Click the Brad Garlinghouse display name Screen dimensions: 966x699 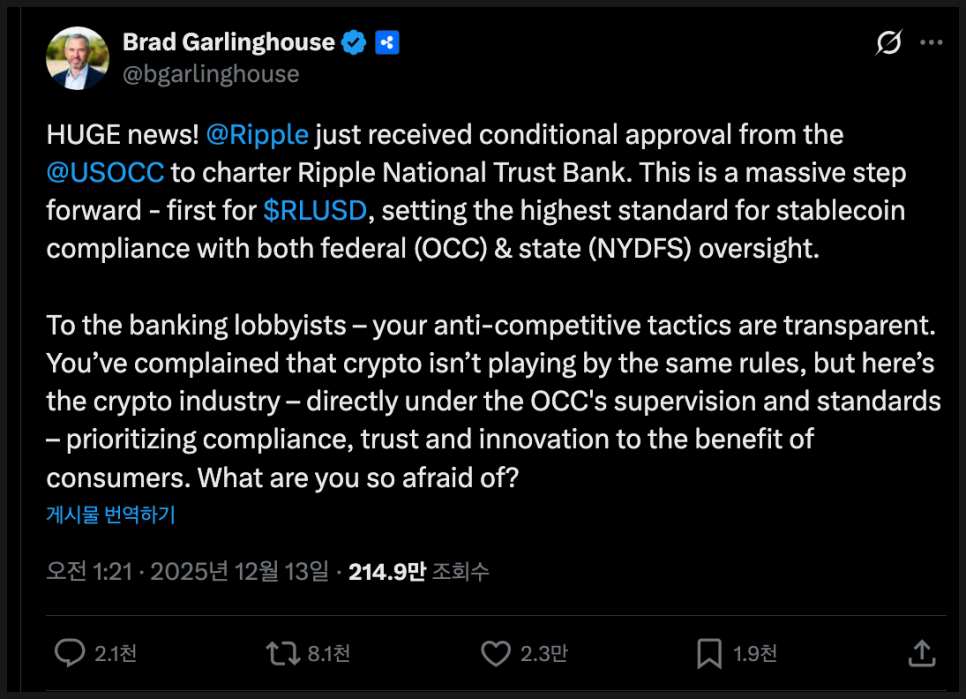(x=228, y=42)
